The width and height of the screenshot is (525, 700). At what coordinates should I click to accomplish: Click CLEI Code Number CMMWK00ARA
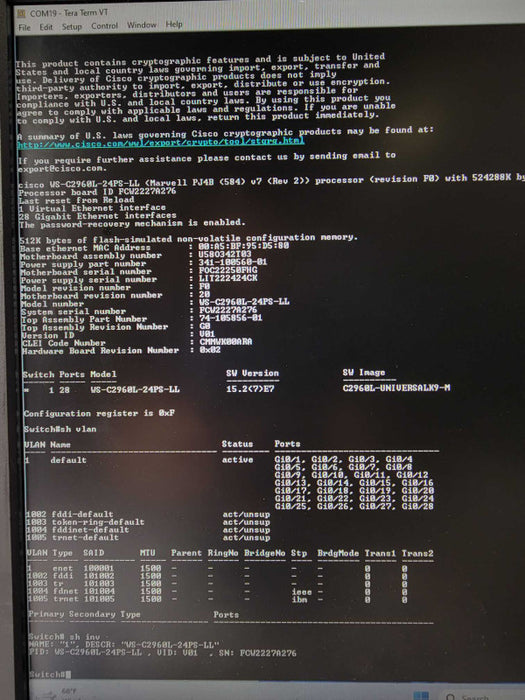225,342
